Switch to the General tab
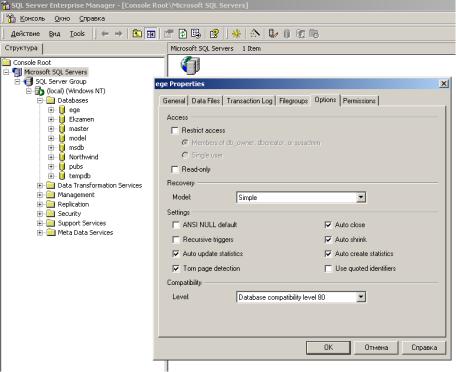Viewport: 456px width, 372px height. pyautogui.click(x=174, y=101)
